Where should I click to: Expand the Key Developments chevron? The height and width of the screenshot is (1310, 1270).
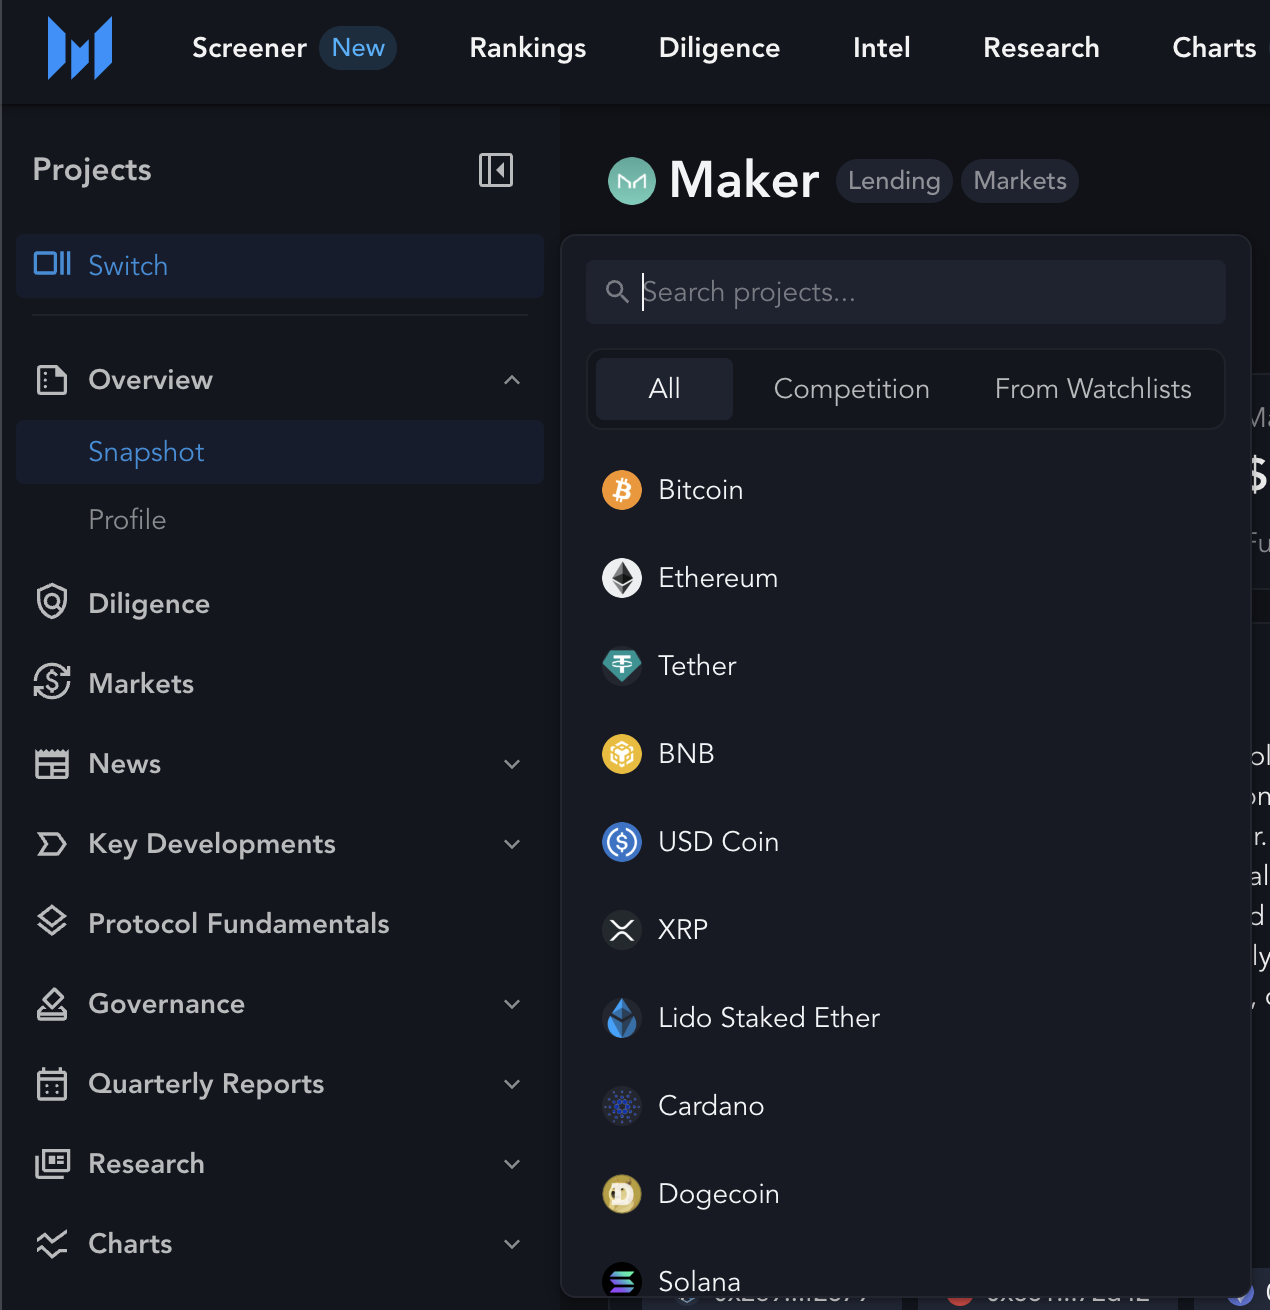coord(512,844)
